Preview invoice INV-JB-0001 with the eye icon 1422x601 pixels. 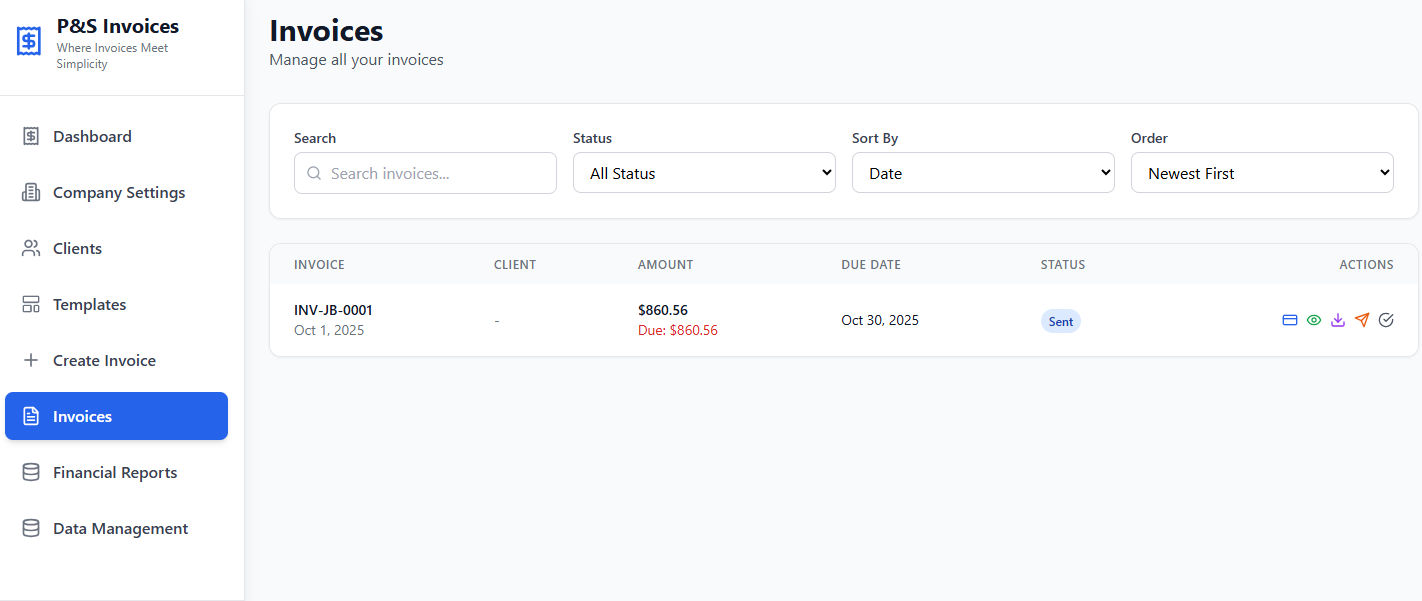(1313, 320)
